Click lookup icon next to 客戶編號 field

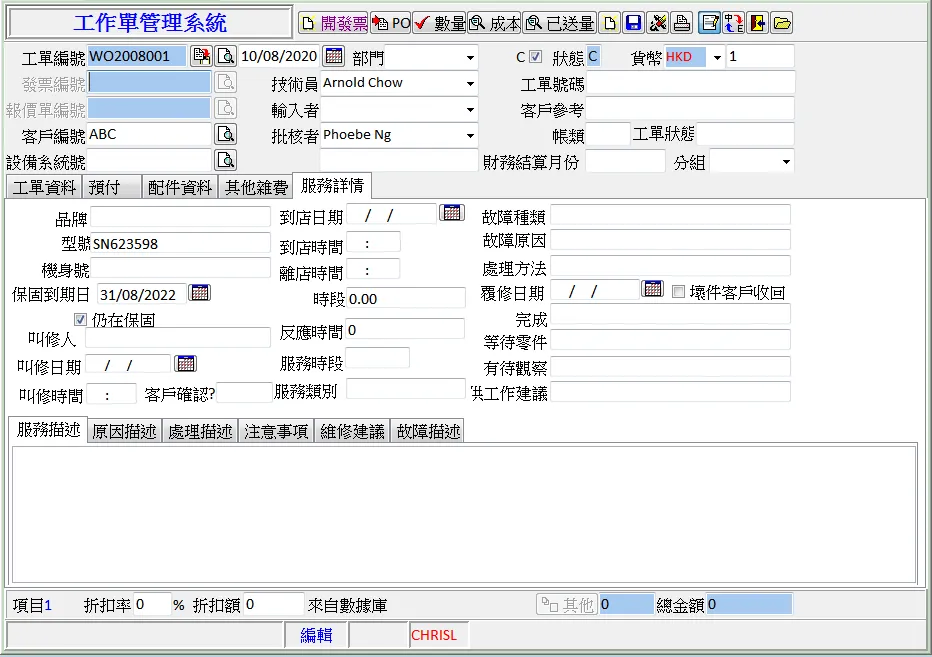(226, 134)
